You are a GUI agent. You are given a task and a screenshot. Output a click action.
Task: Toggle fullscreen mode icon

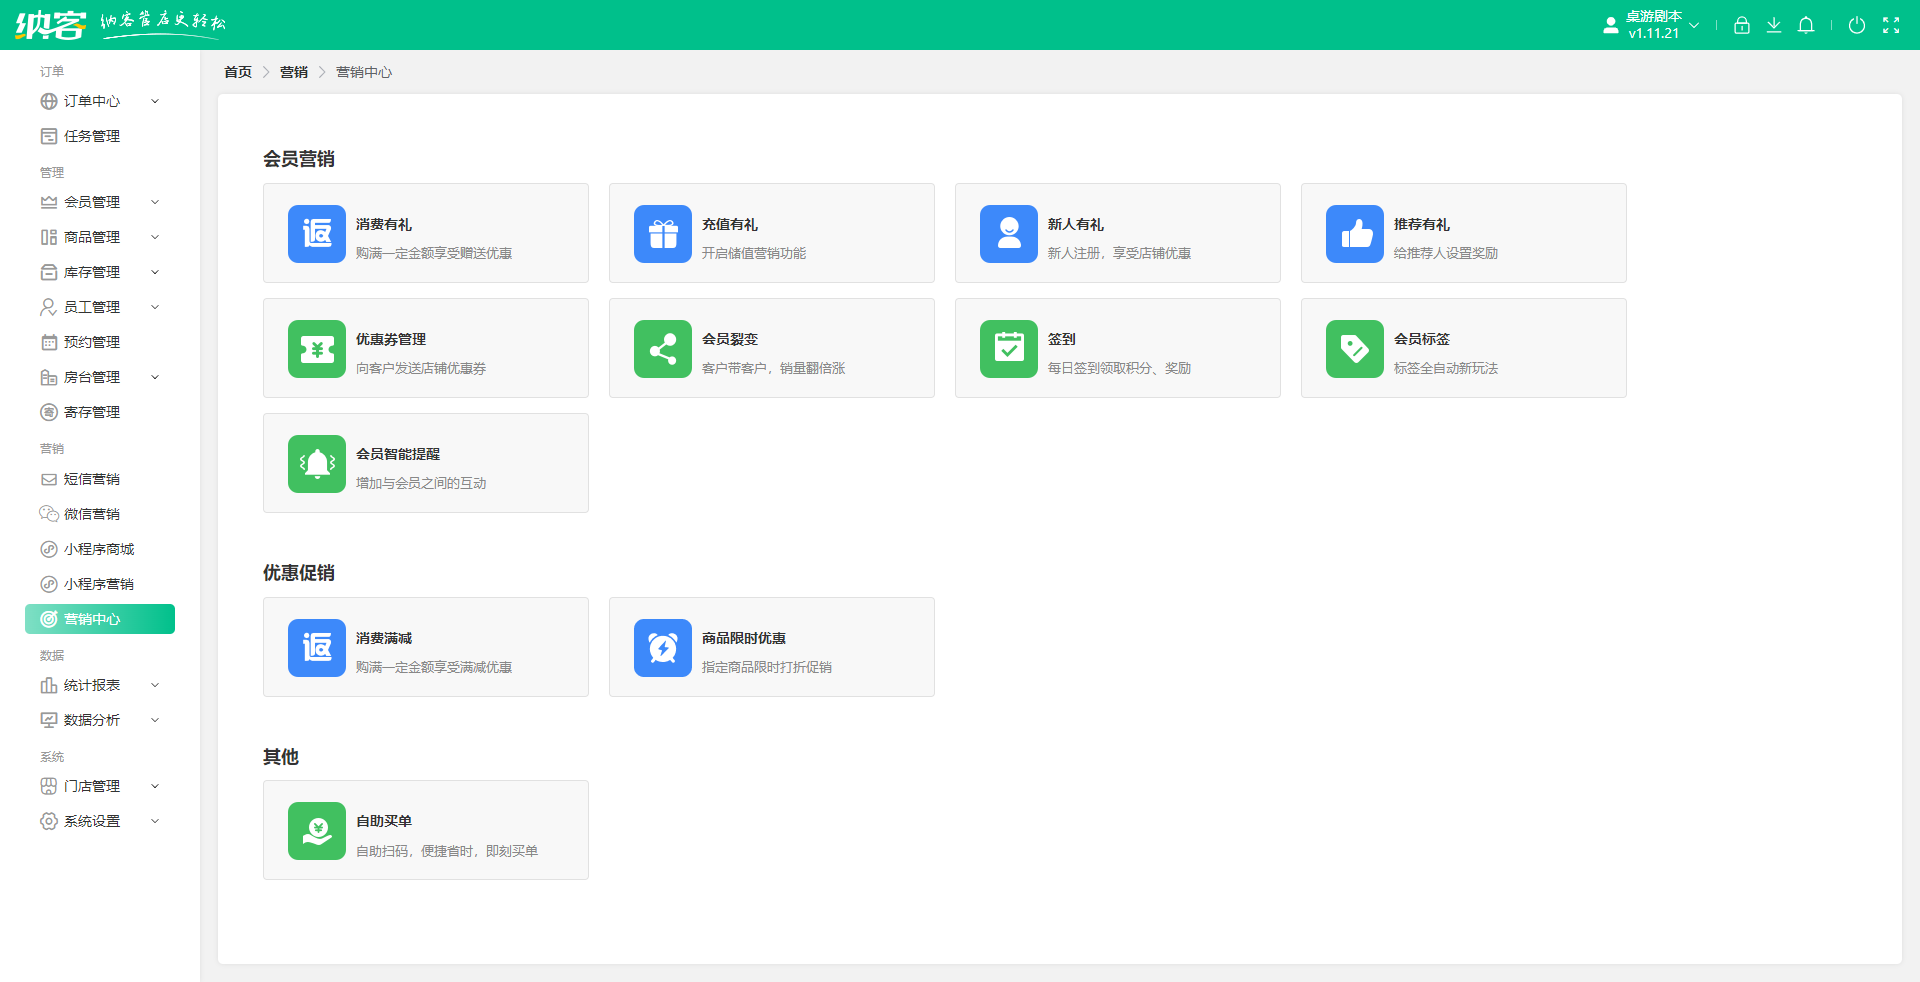1890,26
